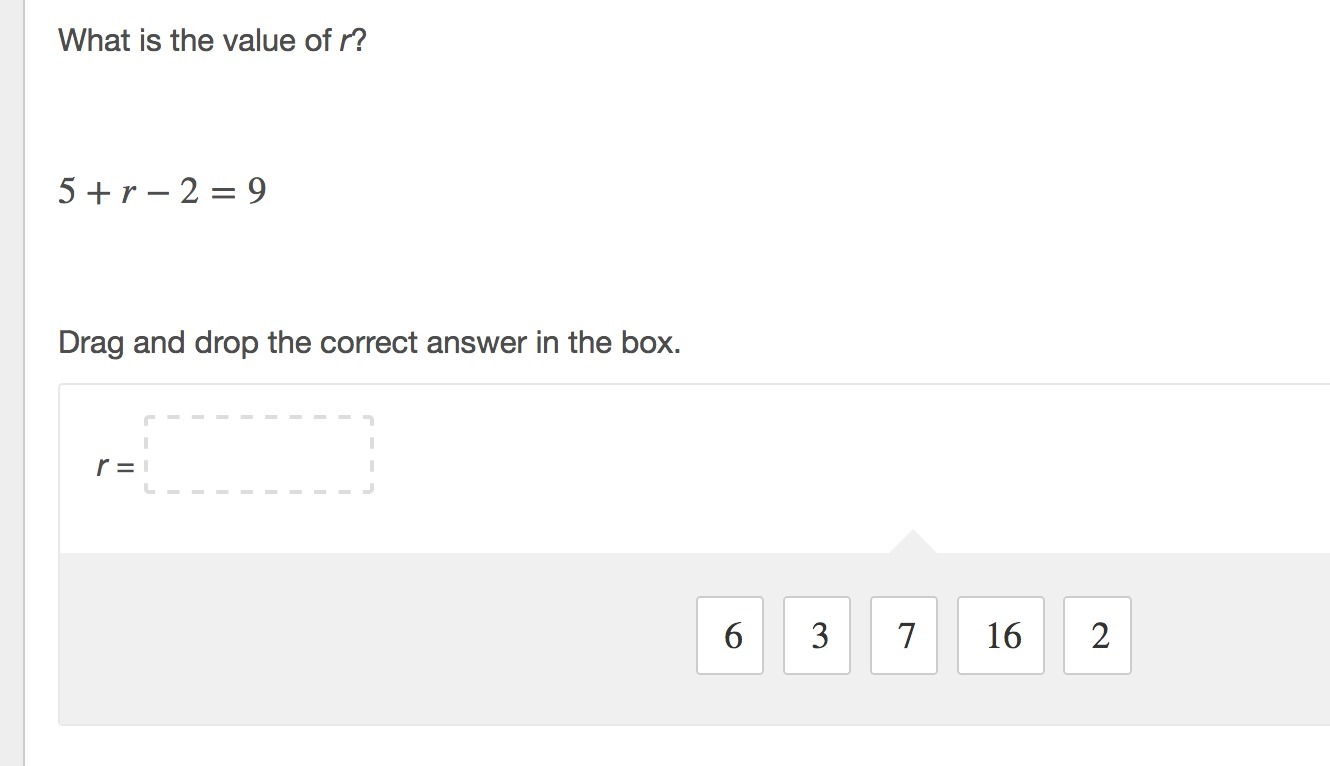Click the dashed answer drop box
The image size is (1330, 766).
[259, 455]
